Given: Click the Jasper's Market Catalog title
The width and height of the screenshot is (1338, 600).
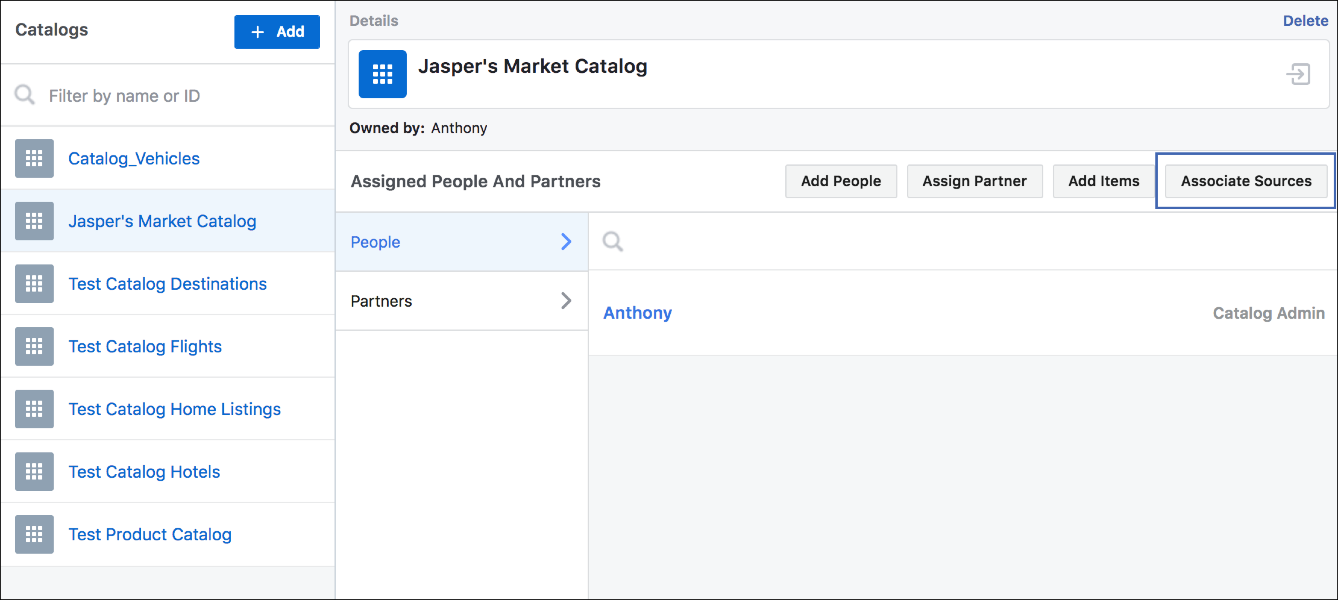Looking at the screenshot, I should click(532, 67).
